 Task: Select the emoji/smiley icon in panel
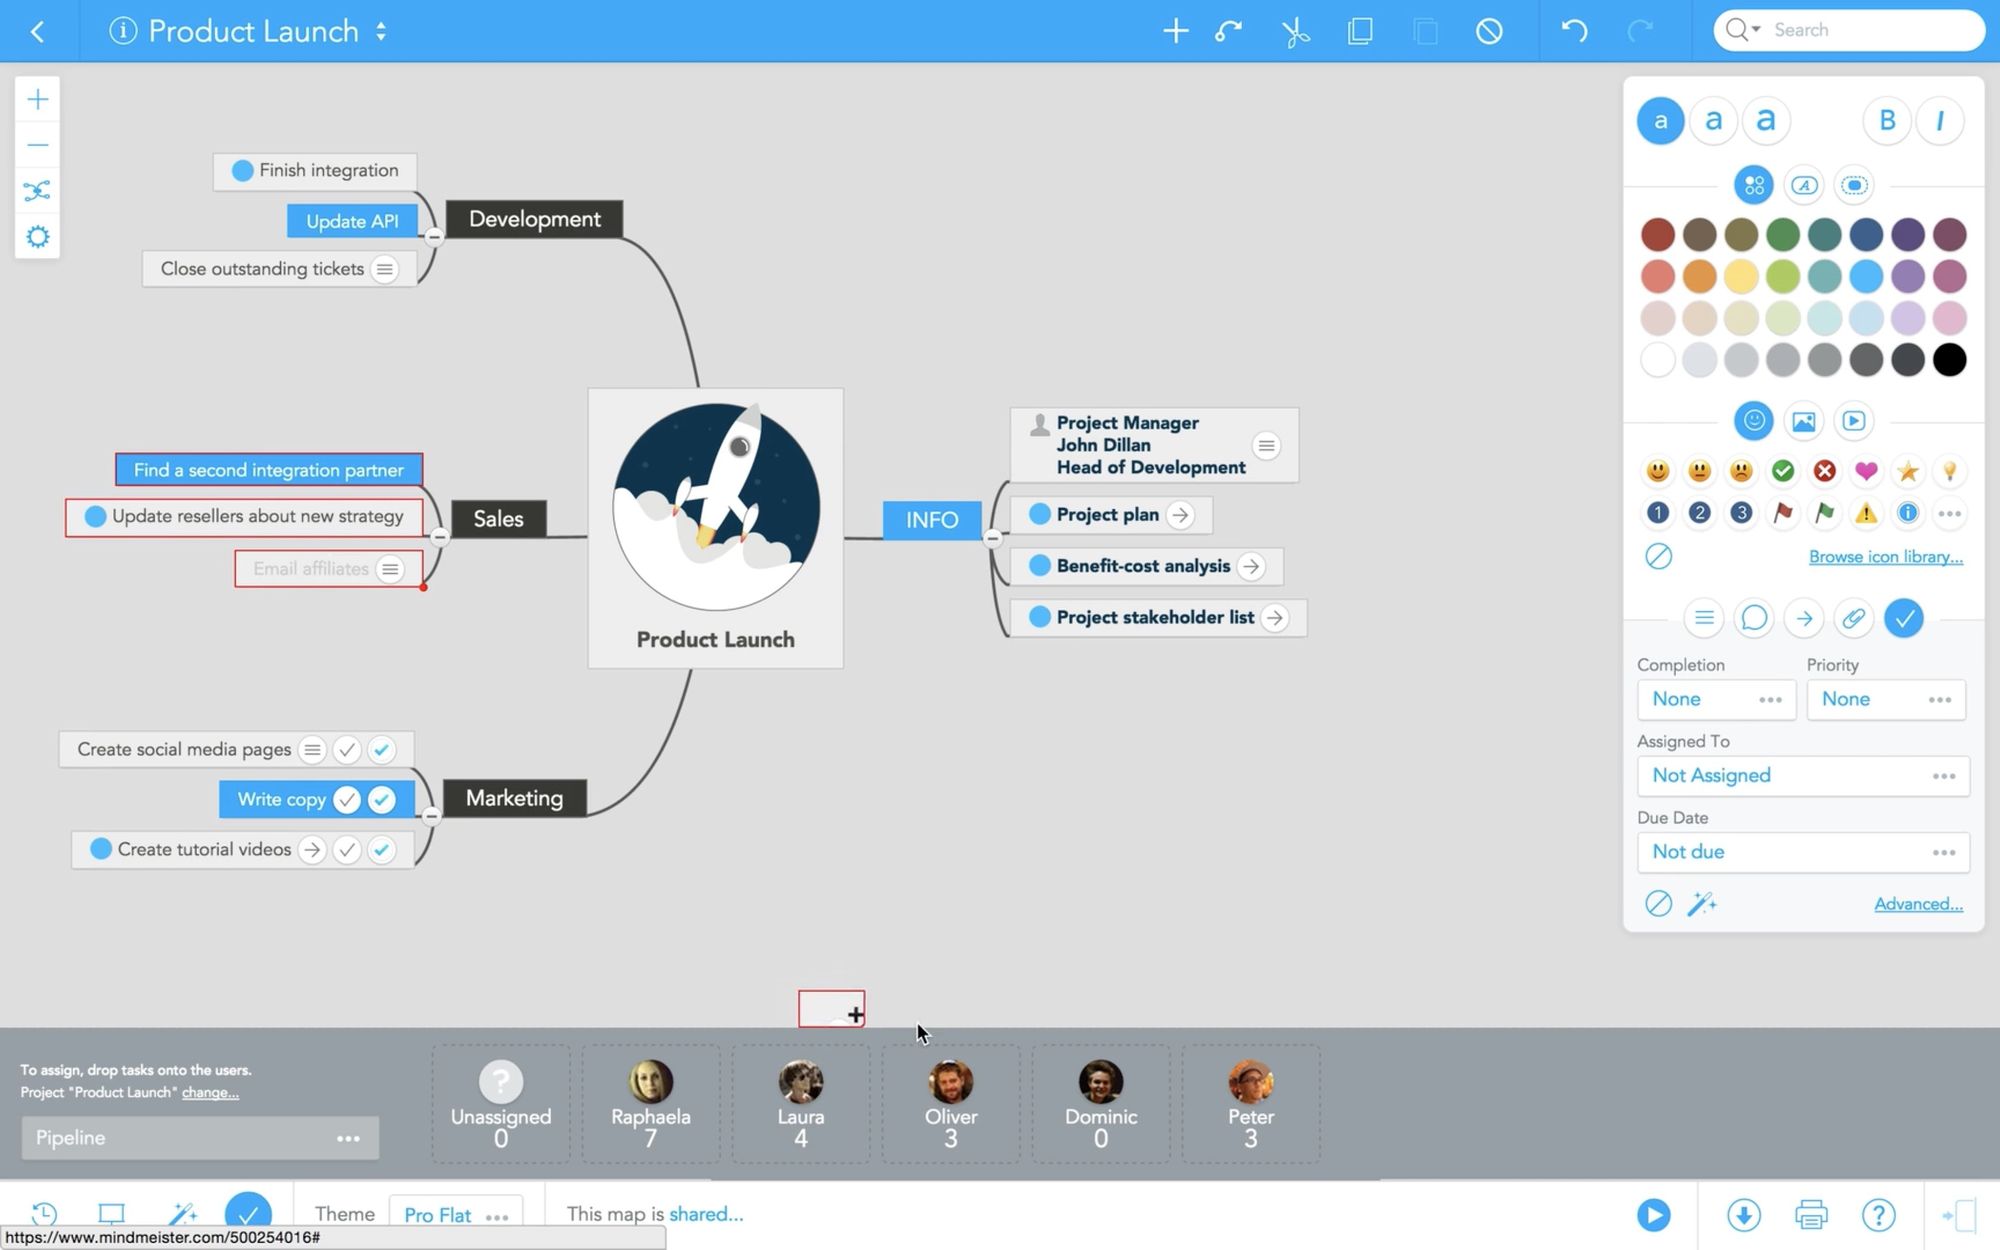[1754, 419]
